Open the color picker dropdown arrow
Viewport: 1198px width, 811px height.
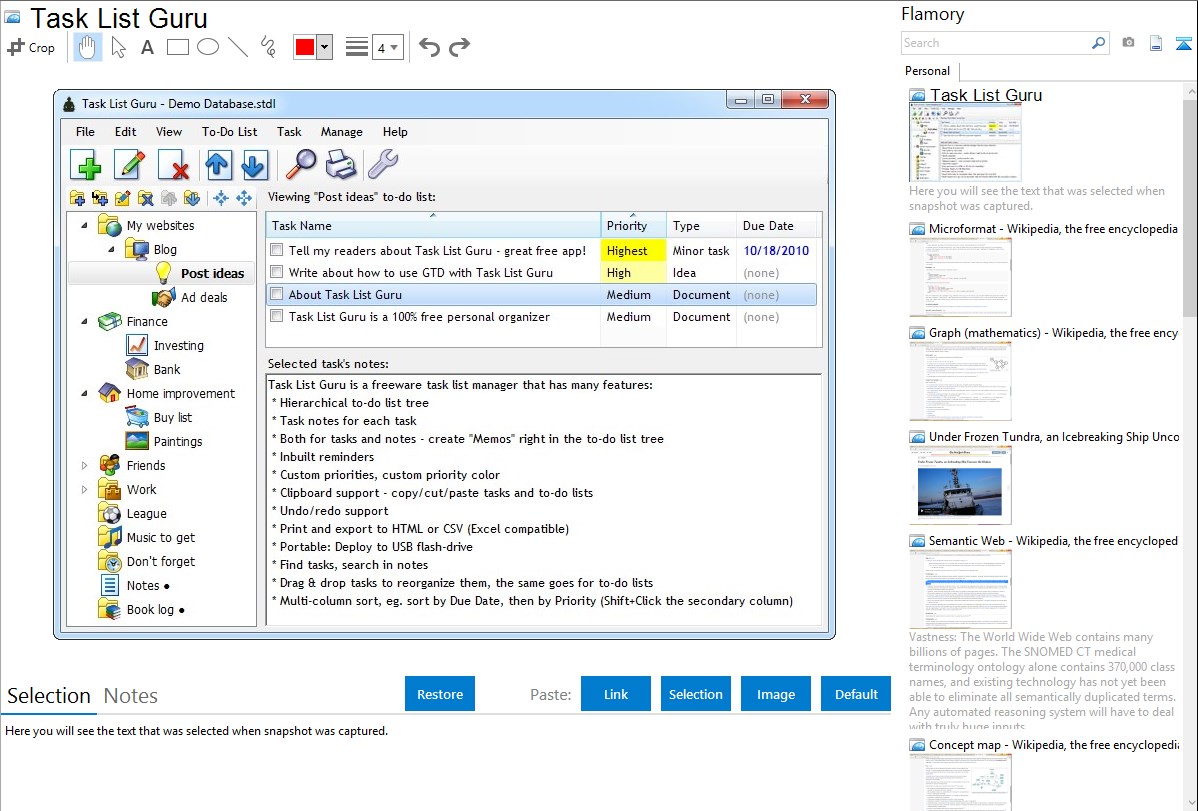click(324, 47)
